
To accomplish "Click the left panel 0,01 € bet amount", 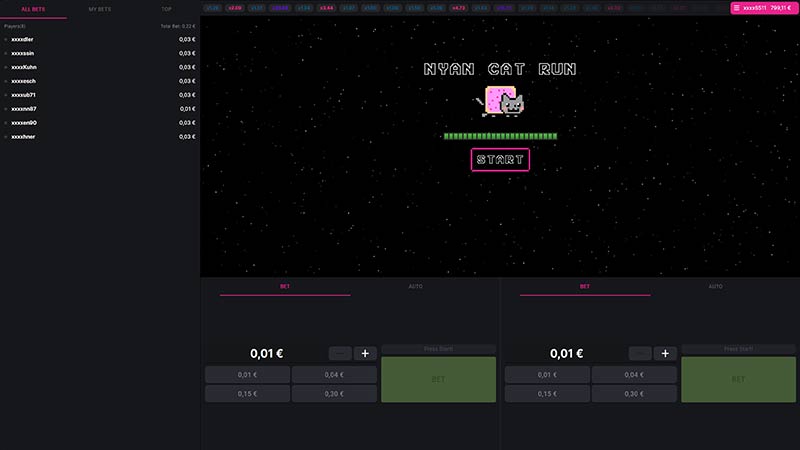I will point(266,354).
